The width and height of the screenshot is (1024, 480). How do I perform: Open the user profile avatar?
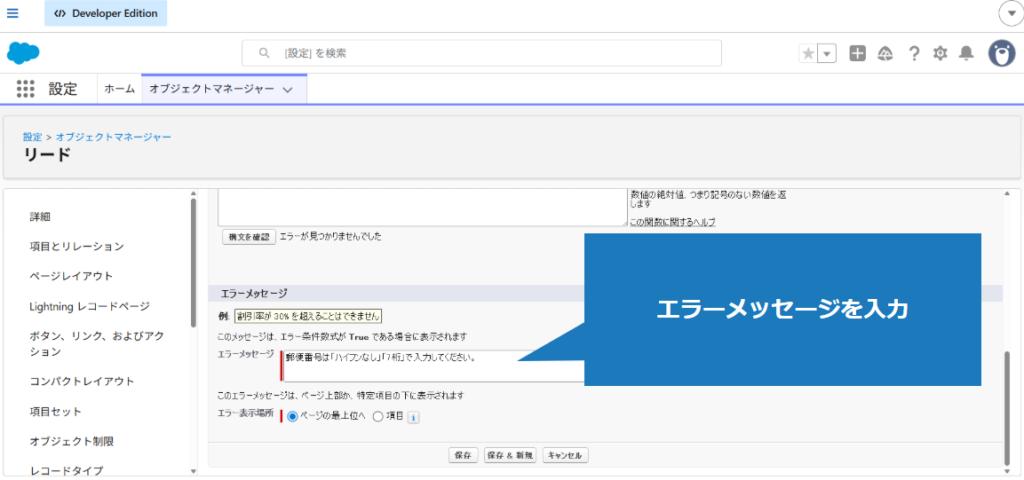[x=1001, y=54]
